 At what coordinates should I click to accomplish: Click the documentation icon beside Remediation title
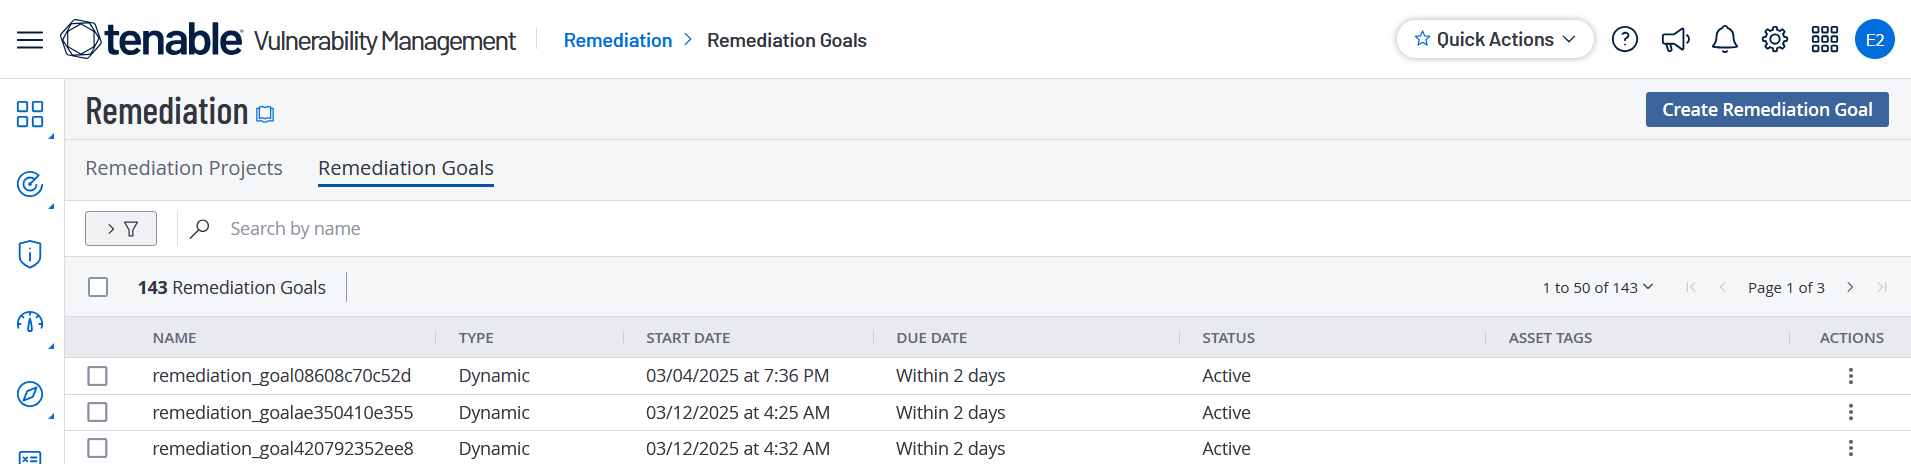[x=265, y=114]
